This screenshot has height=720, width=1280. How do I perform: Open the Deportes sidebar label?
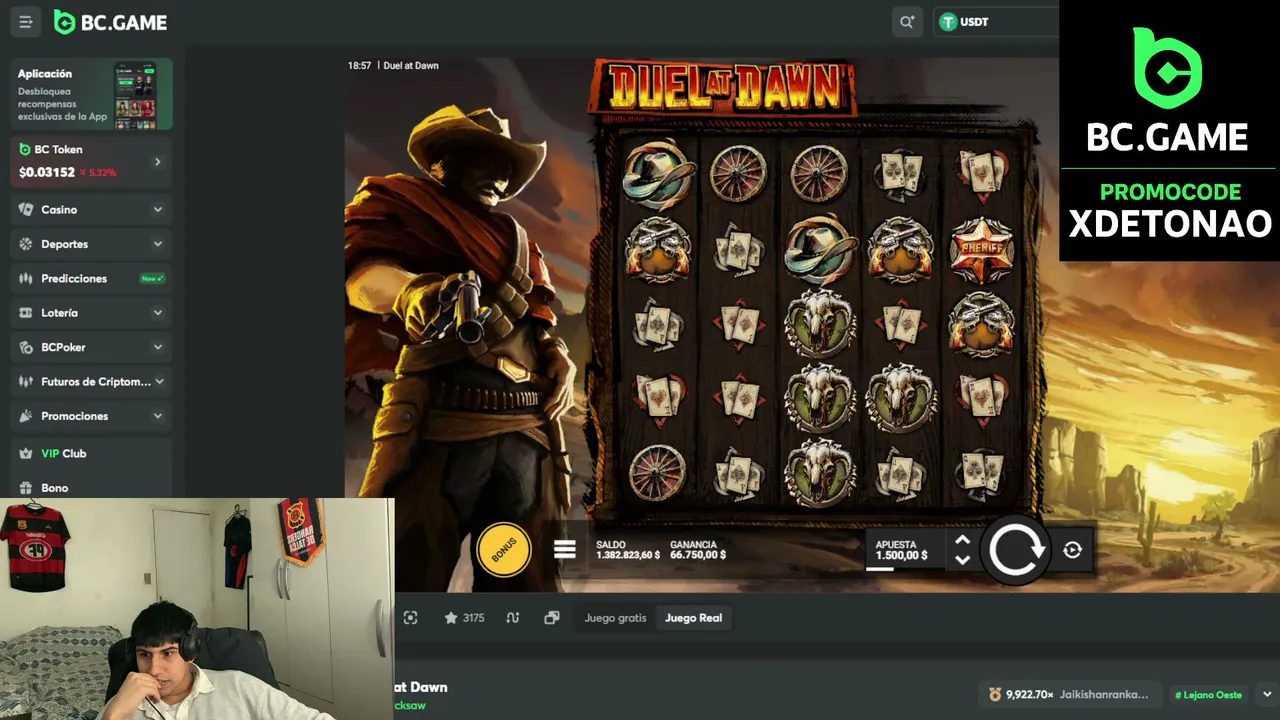click(x=65, y=244)
